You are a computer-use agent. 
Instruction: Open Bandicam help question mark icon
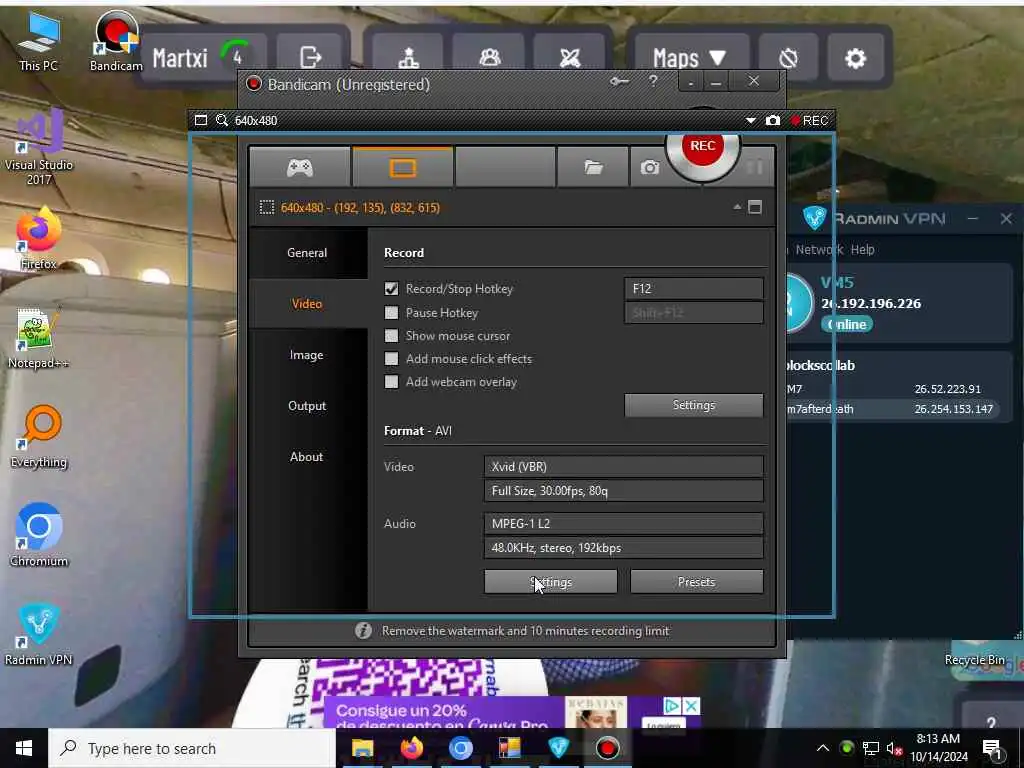[653, 81]
